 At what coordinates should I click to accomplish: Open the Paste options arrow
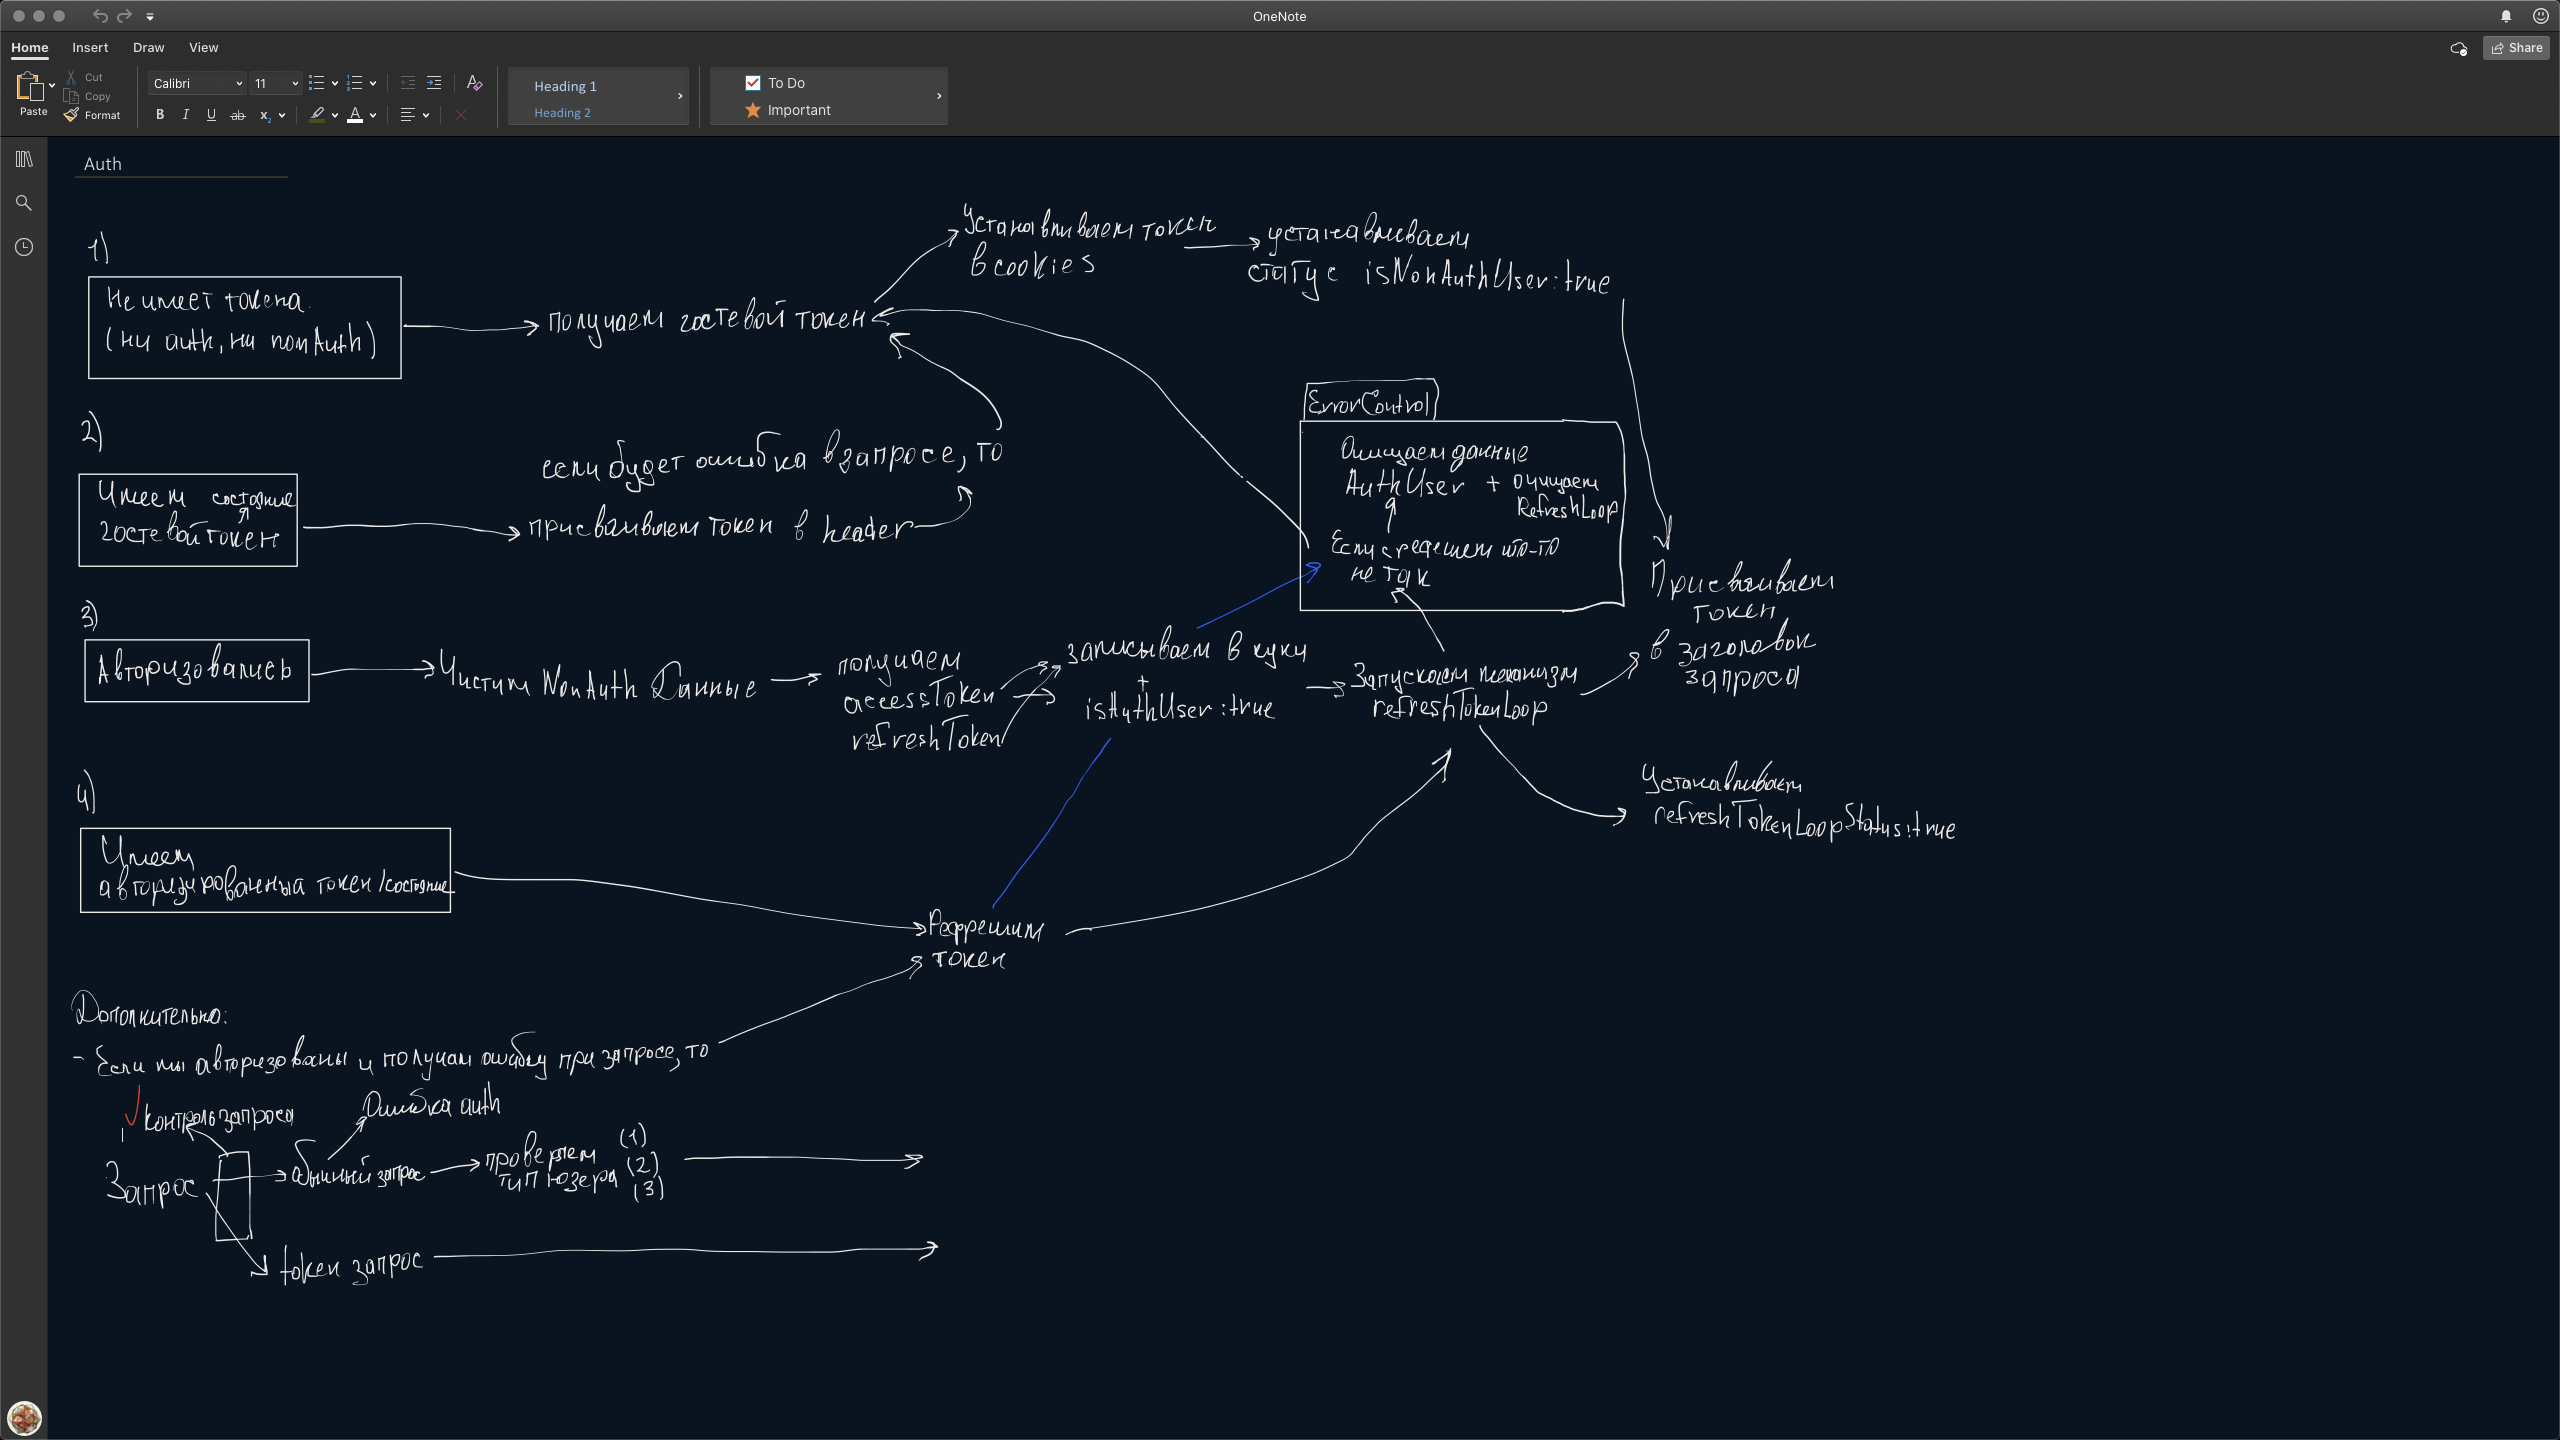[52, 86]
